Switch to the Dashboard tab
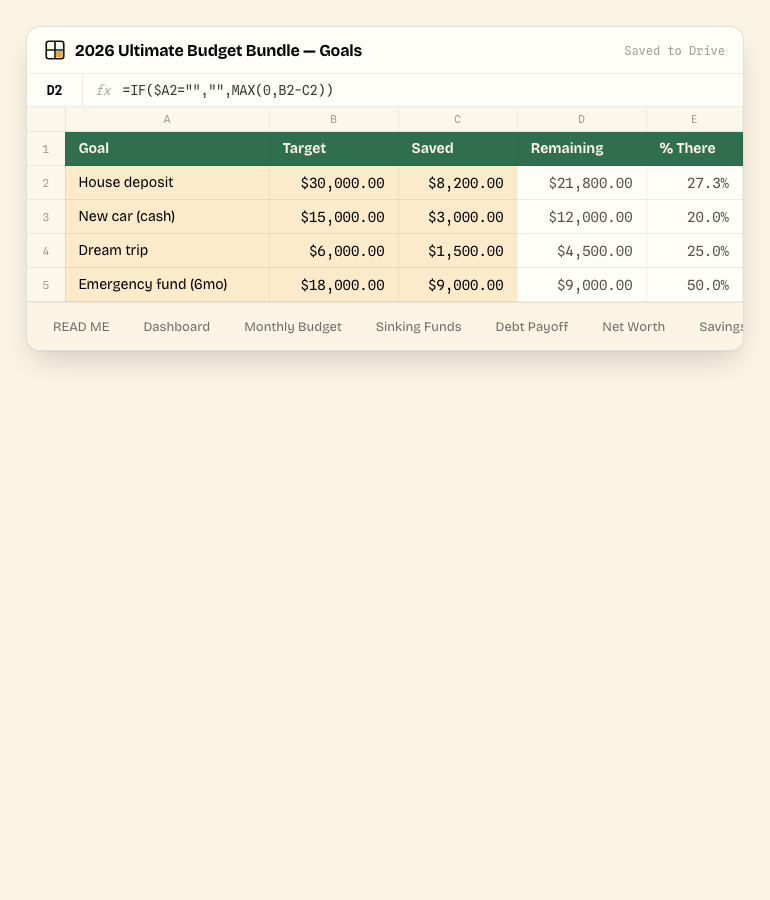770x900 pixels. point(177,327)
